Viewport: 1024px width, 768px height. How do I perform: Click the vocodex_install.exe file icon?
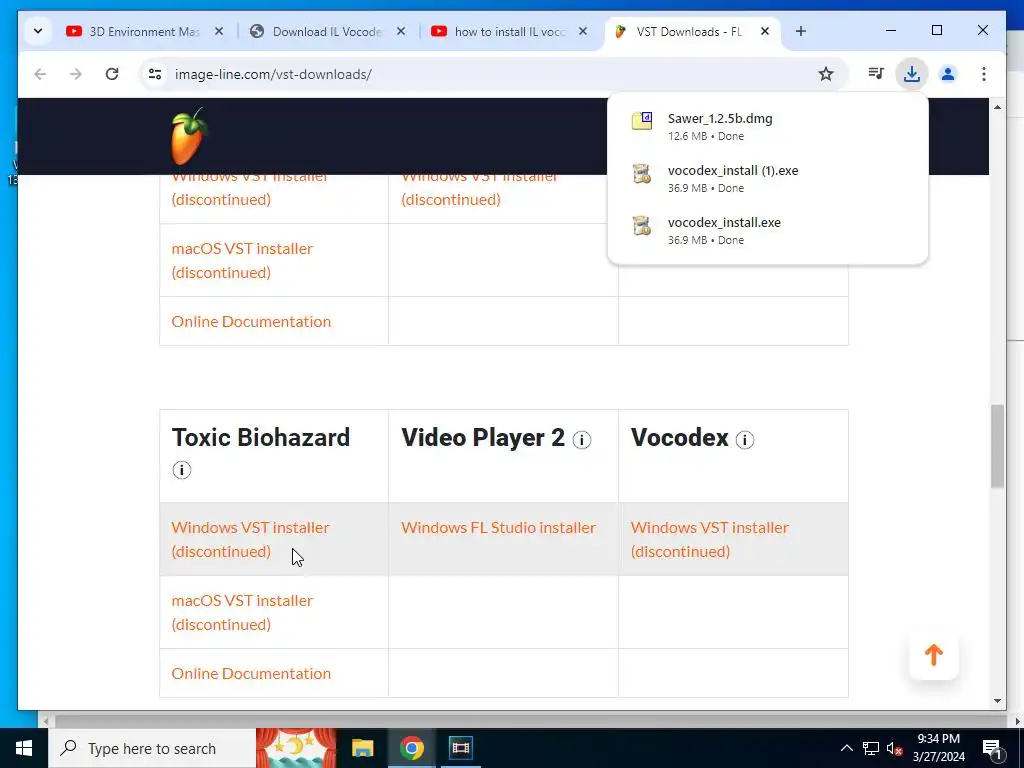coord(642,225)
